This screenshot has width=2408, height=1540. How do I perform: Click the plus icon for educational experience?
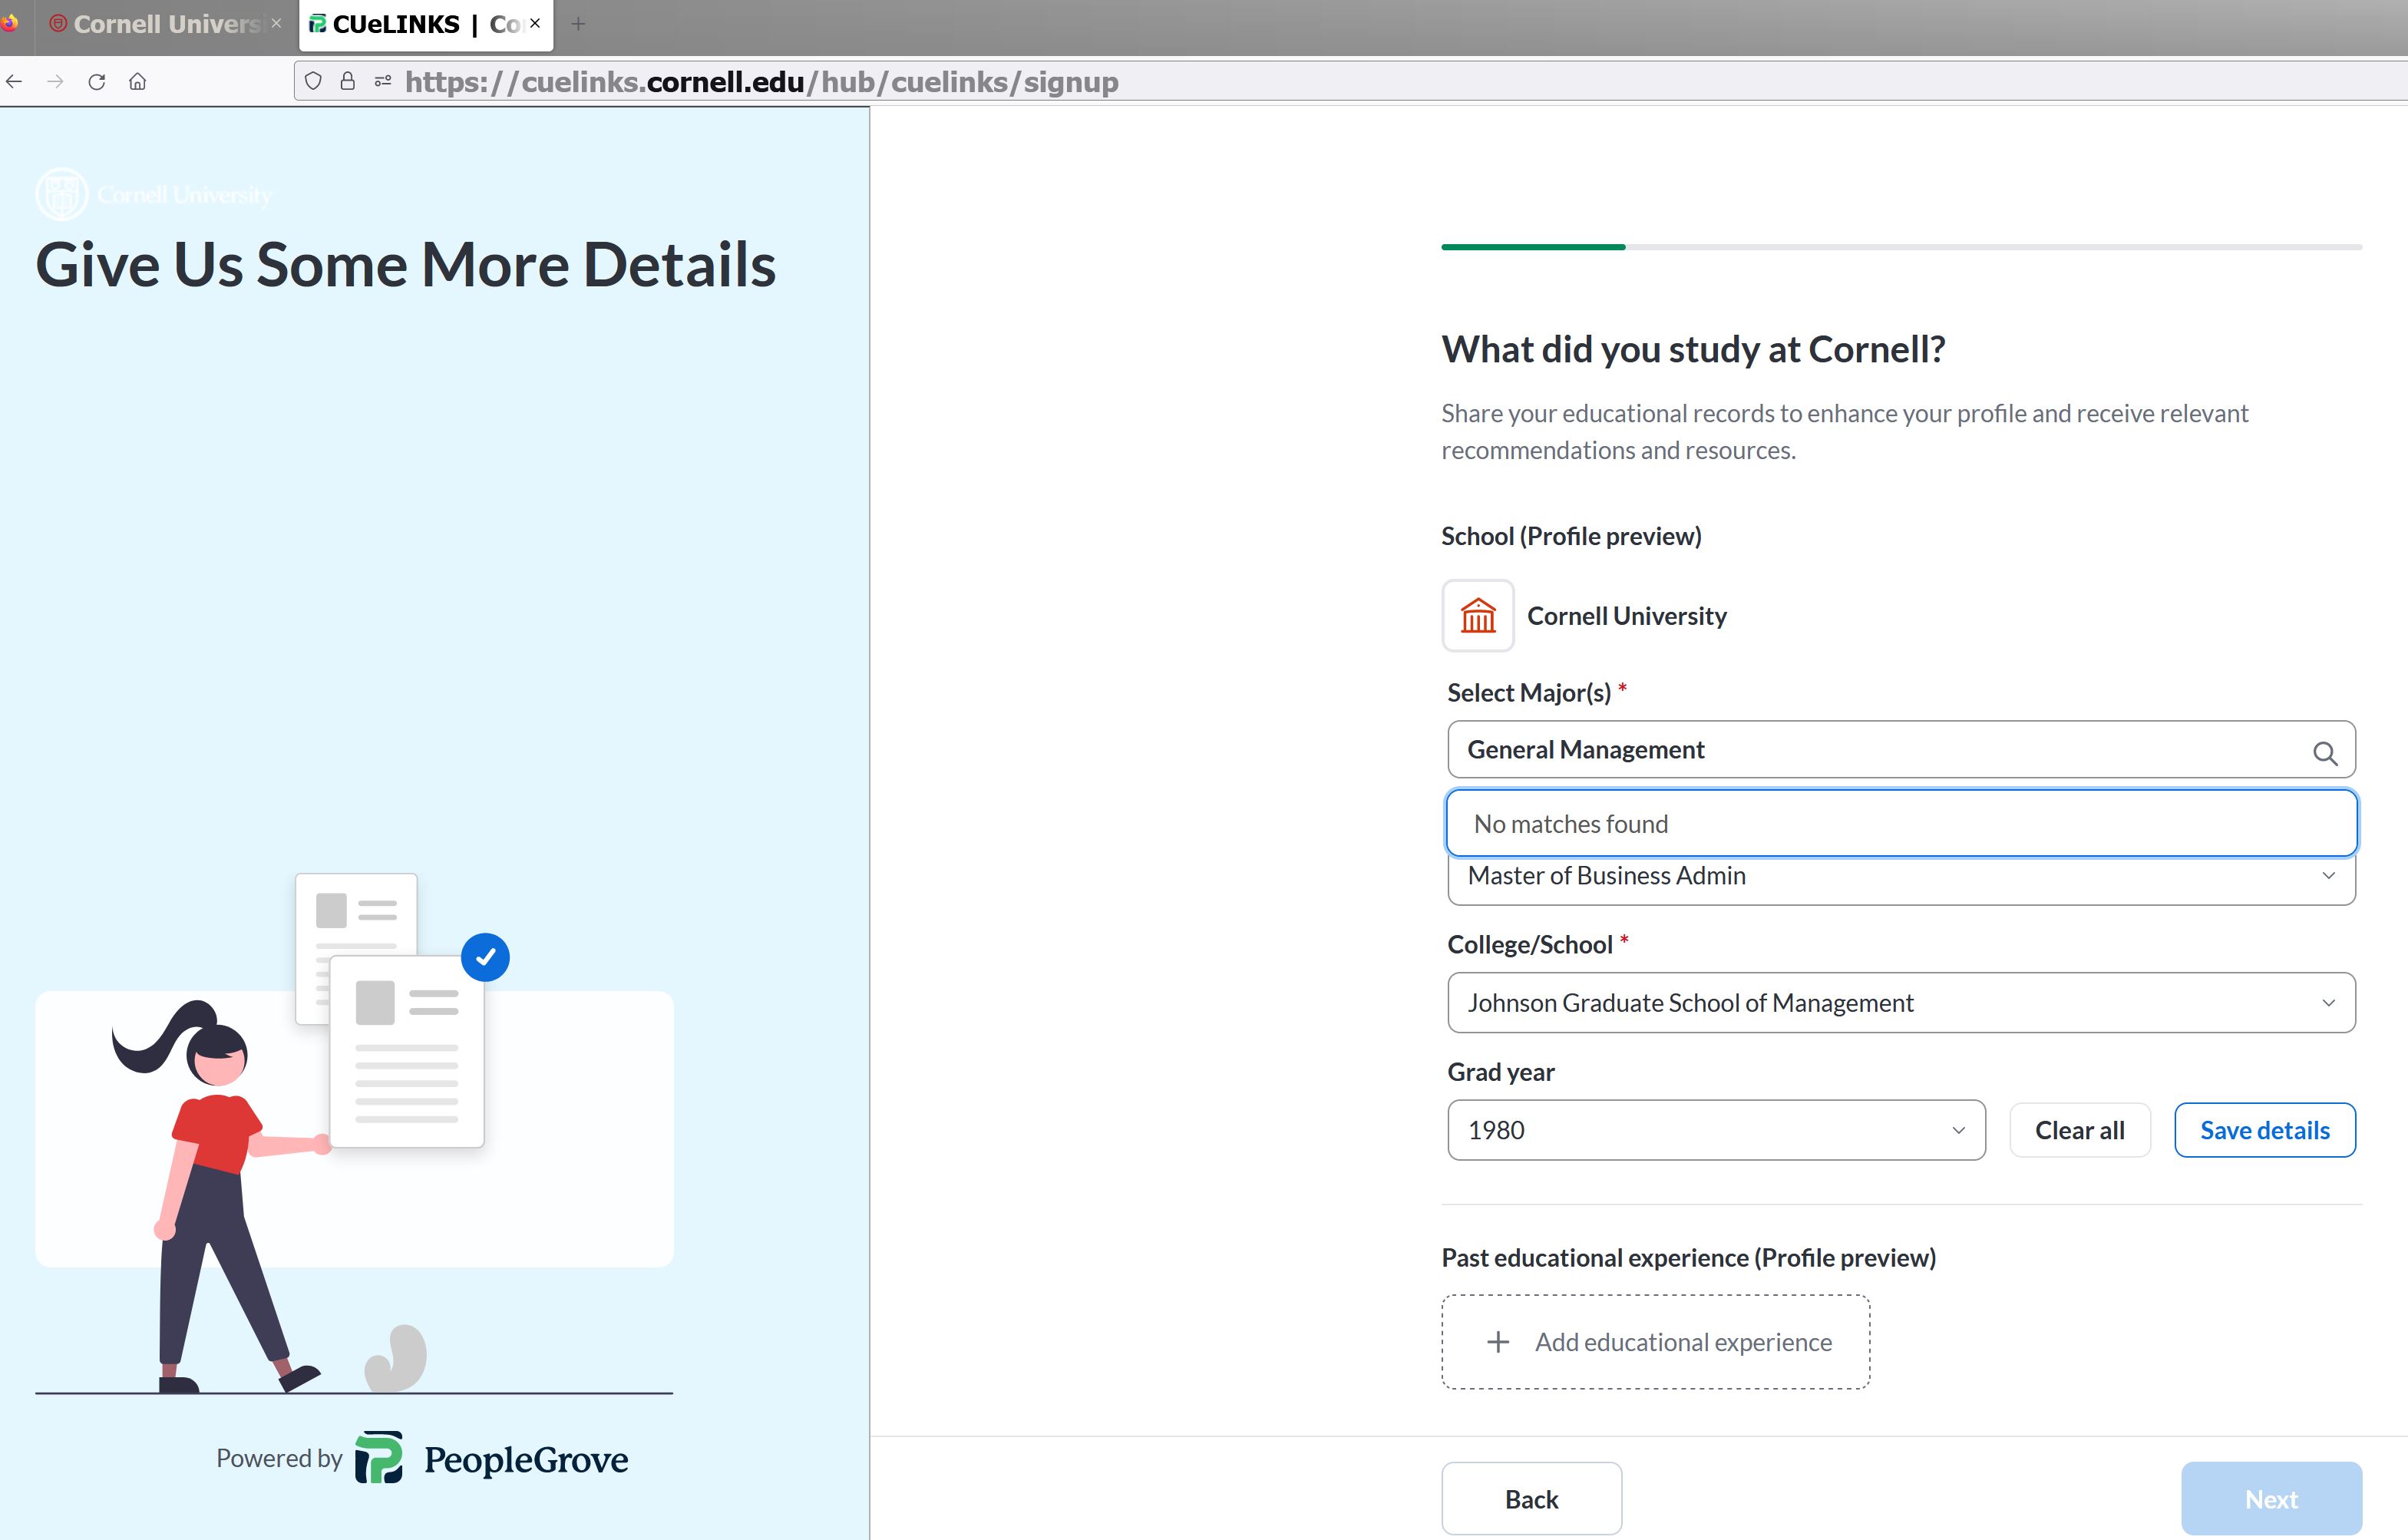1497,1342
